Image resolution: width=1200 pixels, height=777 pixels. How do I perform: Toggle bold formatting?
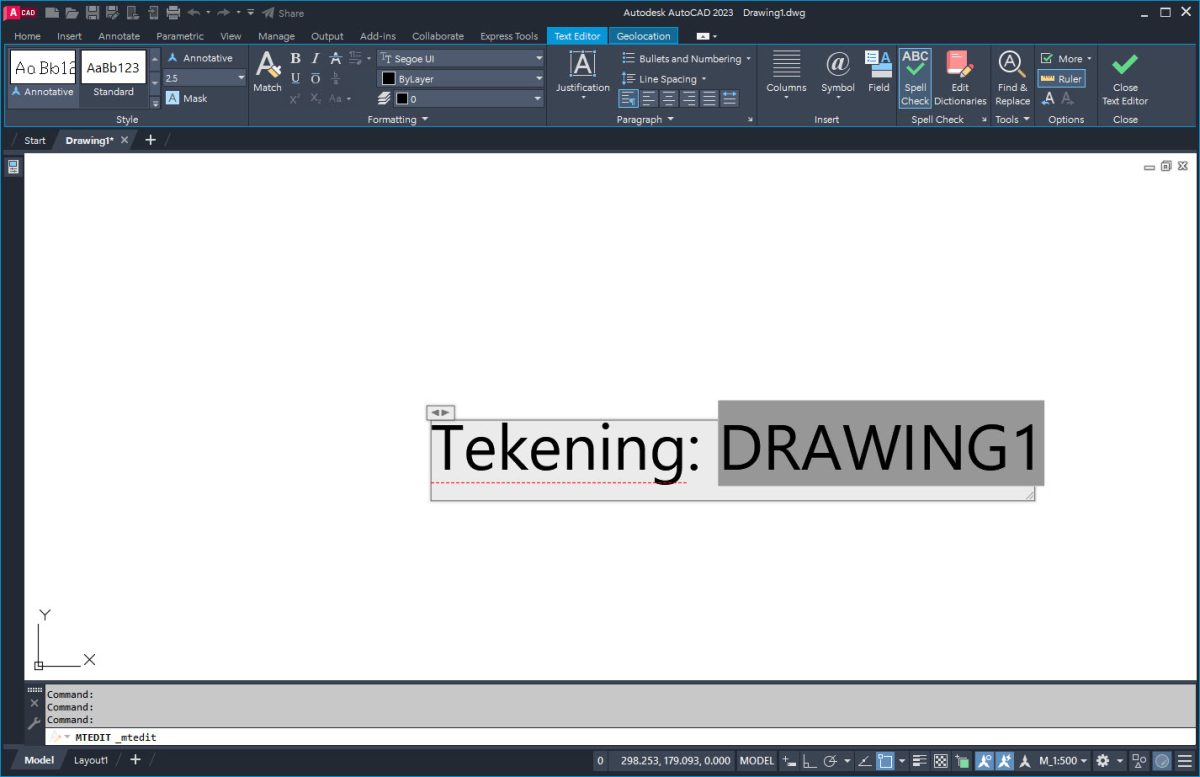[295, 58]
